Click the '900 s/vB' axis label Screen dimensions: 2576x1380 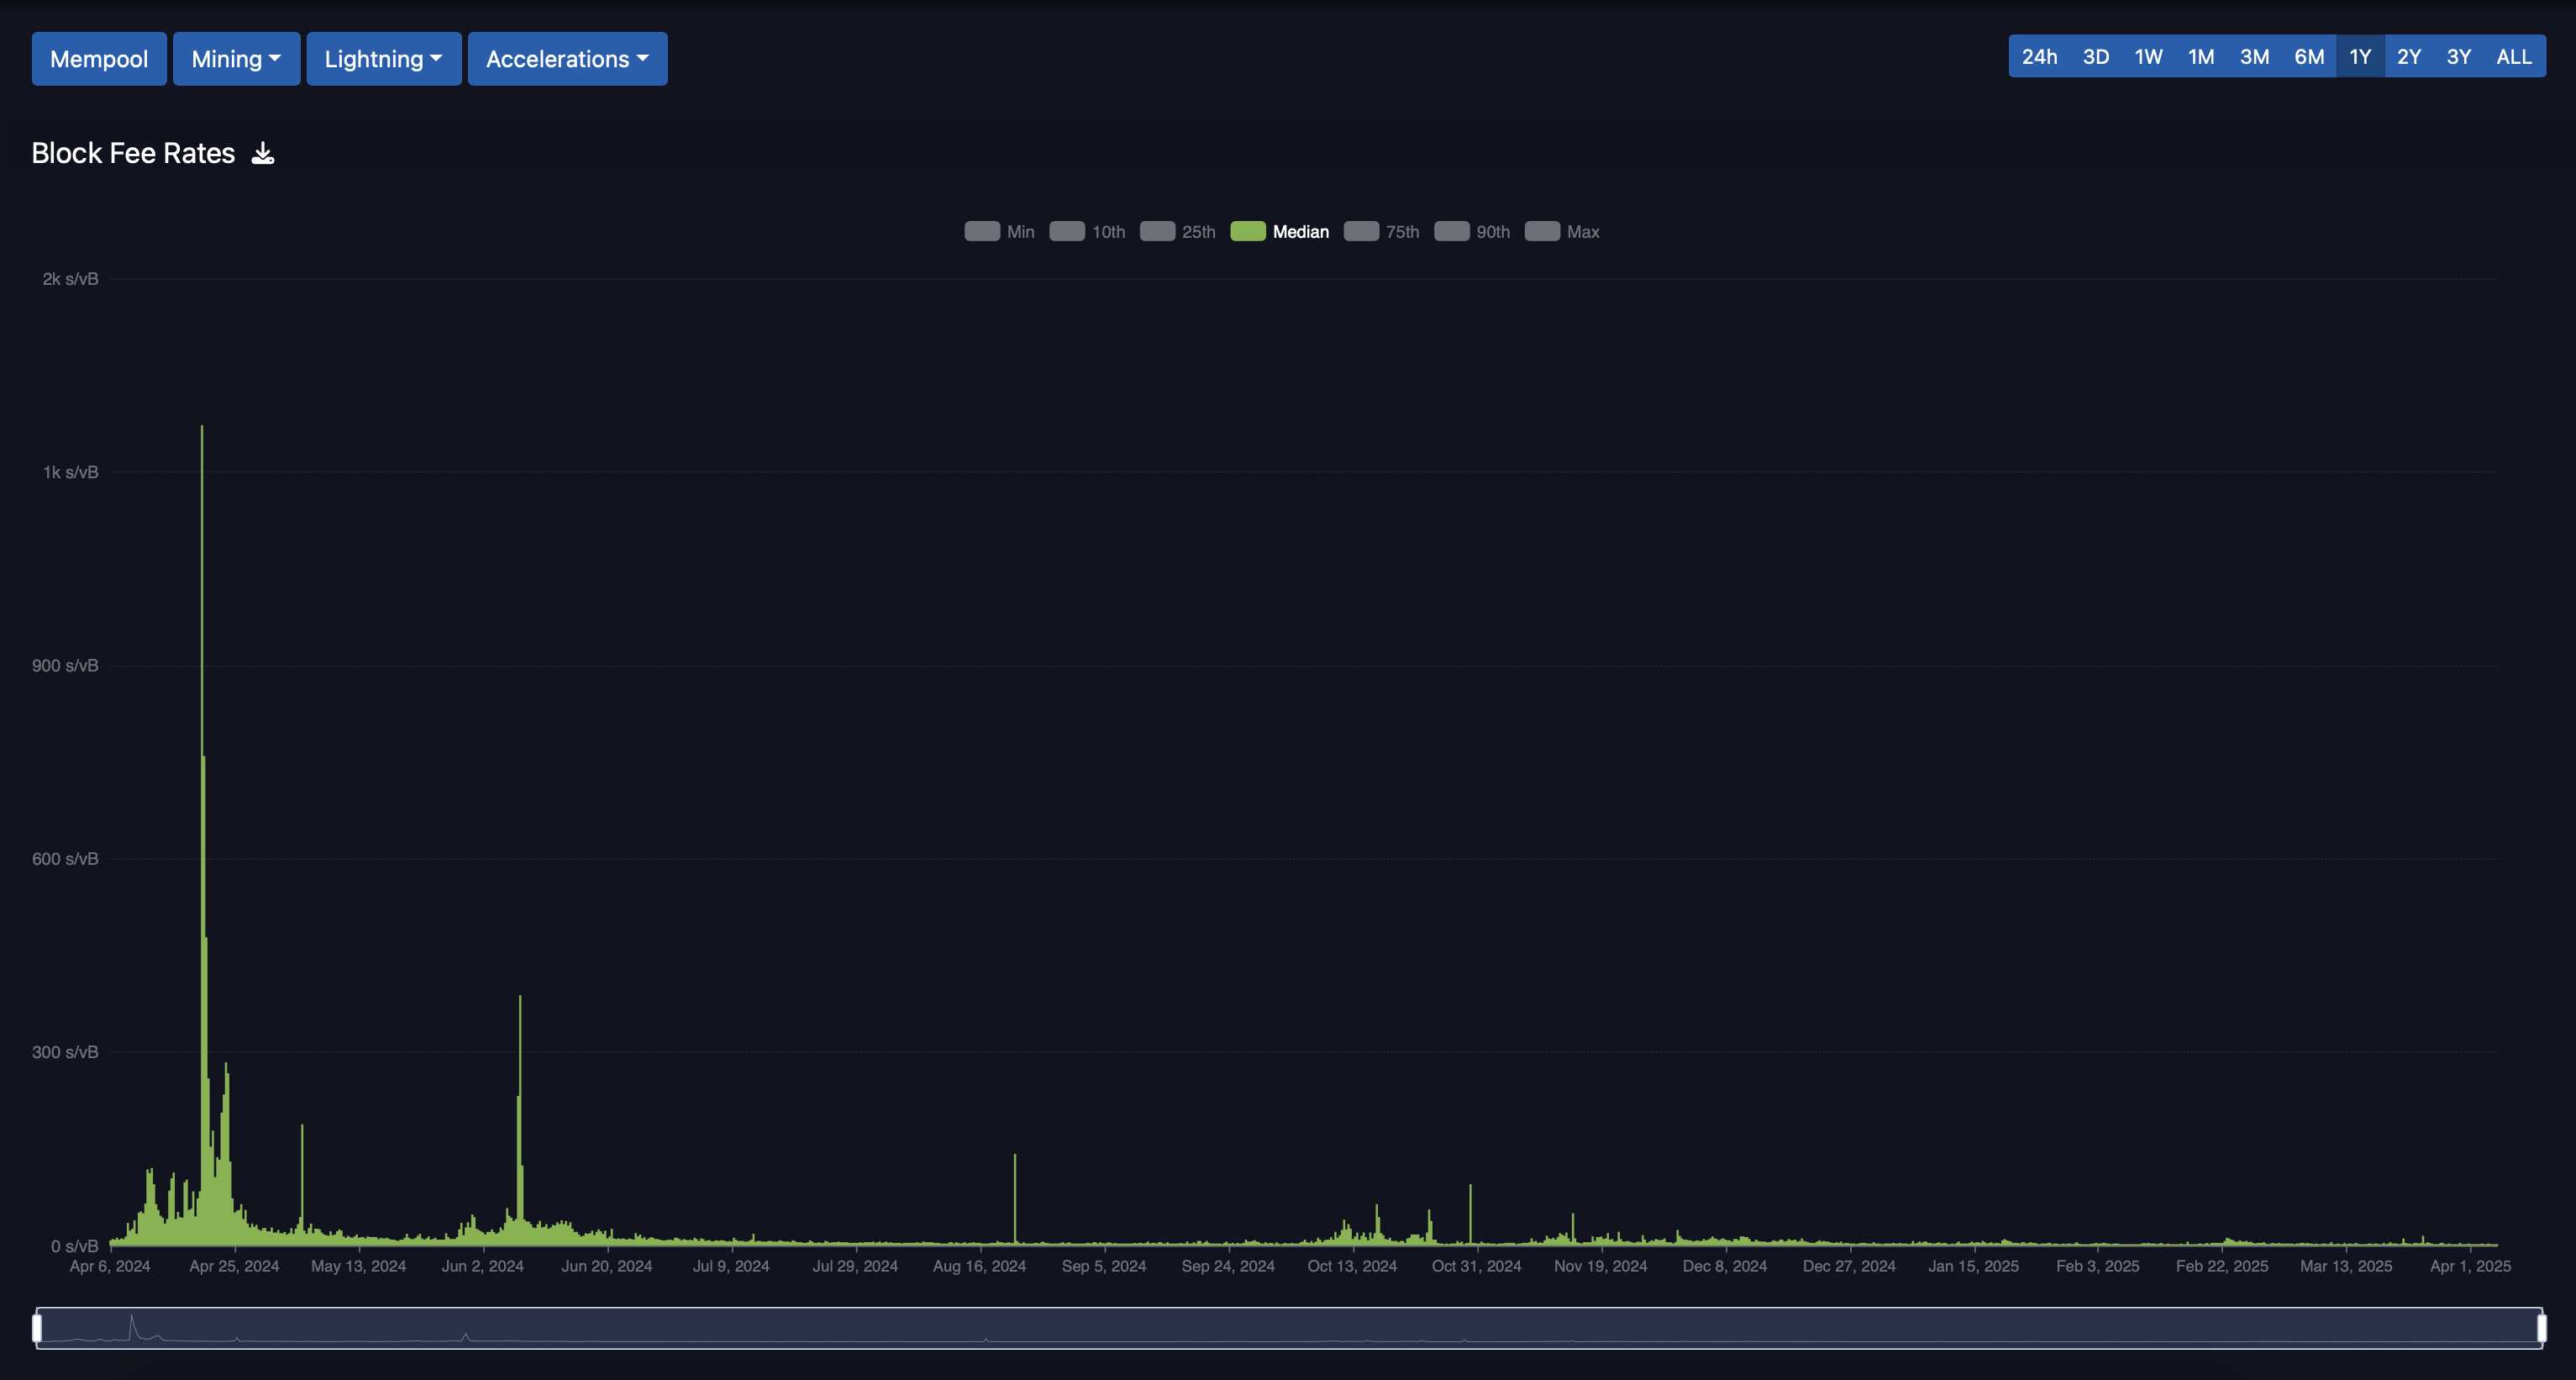click(65, 665)
